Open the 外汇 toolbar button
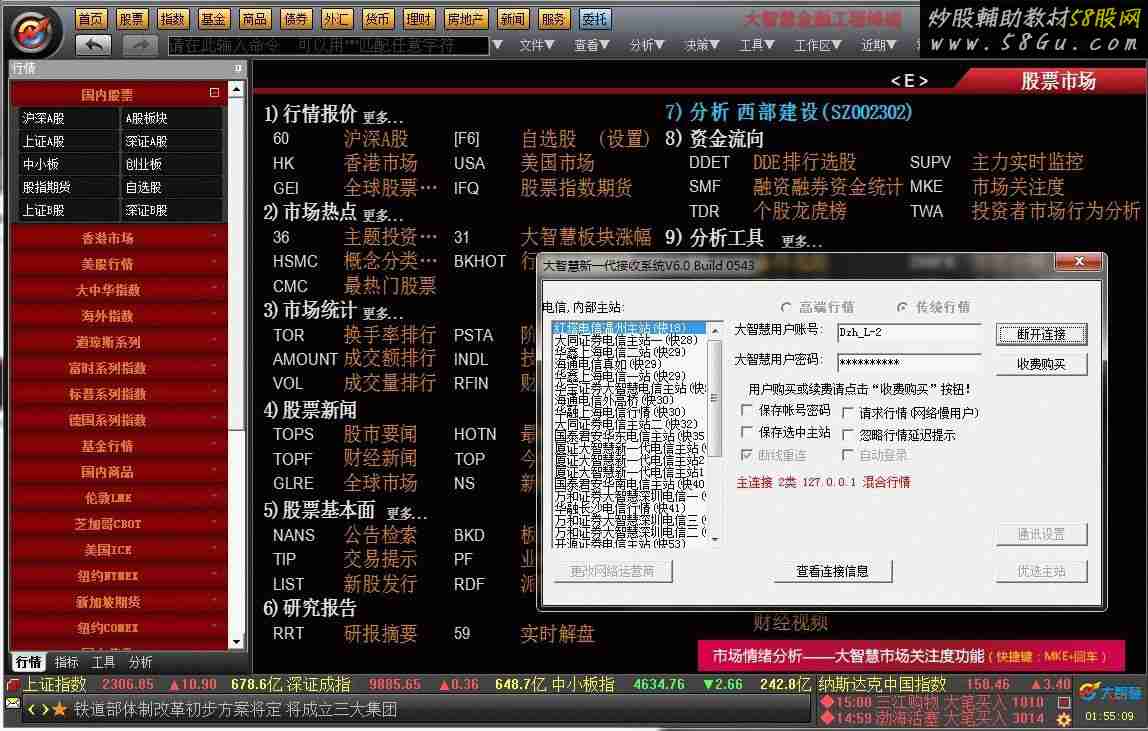The height and width of the screenshot is (731, 1148). 337,19
